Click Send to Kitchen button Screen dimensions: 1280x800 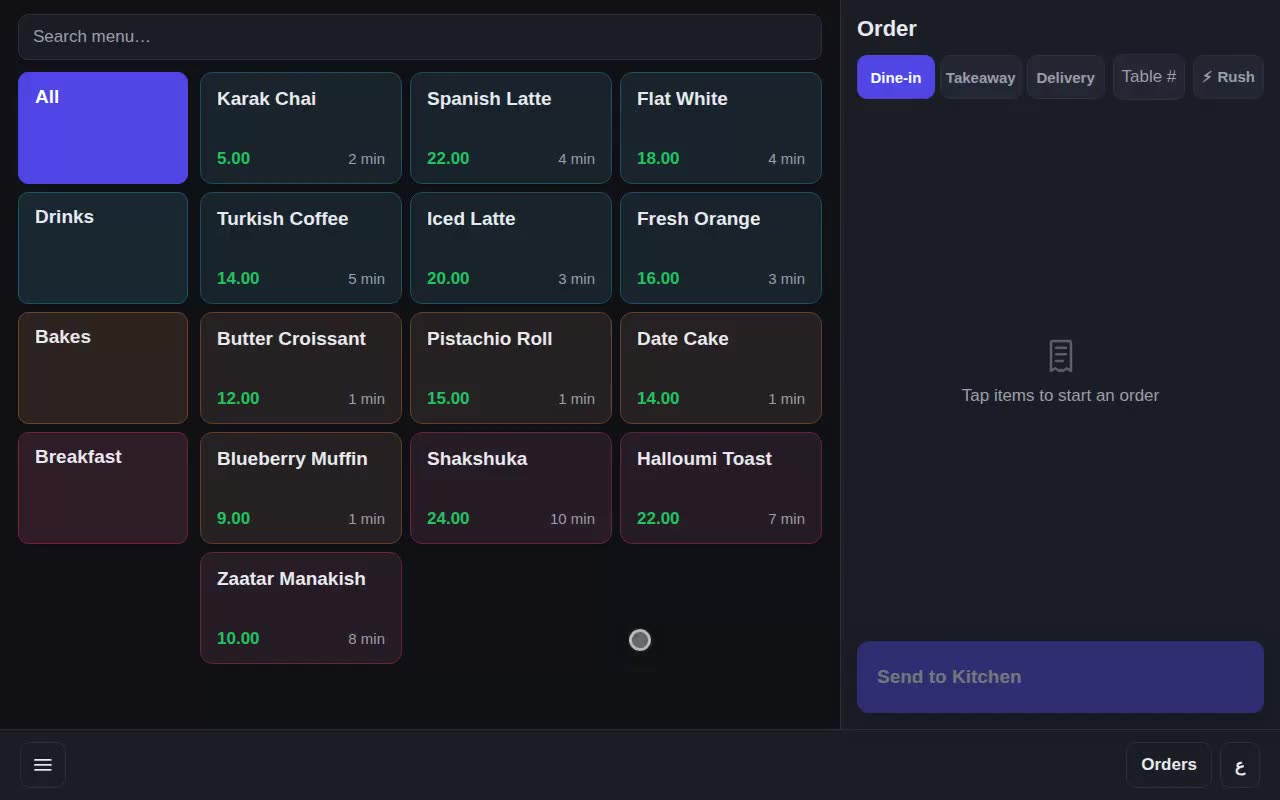pyautogui.click(x=1060, y=677)
